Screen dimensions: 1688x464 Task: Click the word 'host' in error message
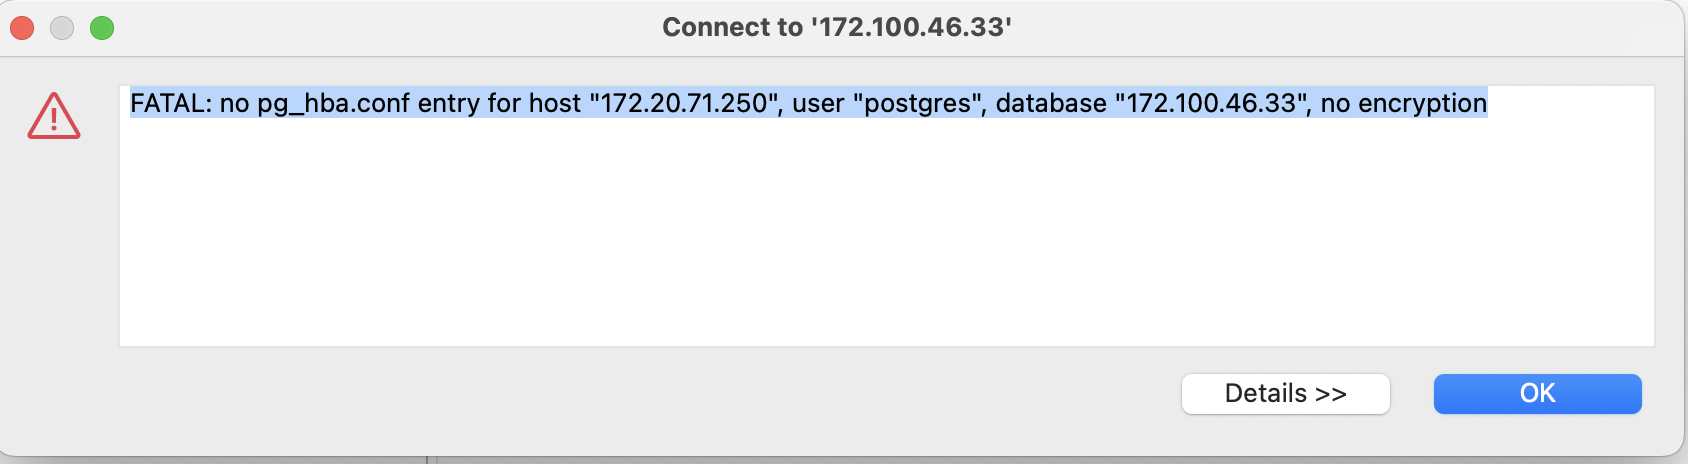click(554, 103)
